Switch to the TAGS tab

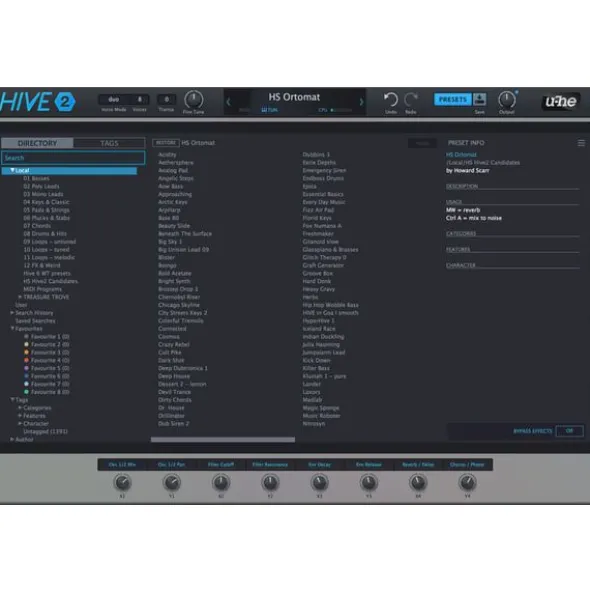tap(109, 143)
